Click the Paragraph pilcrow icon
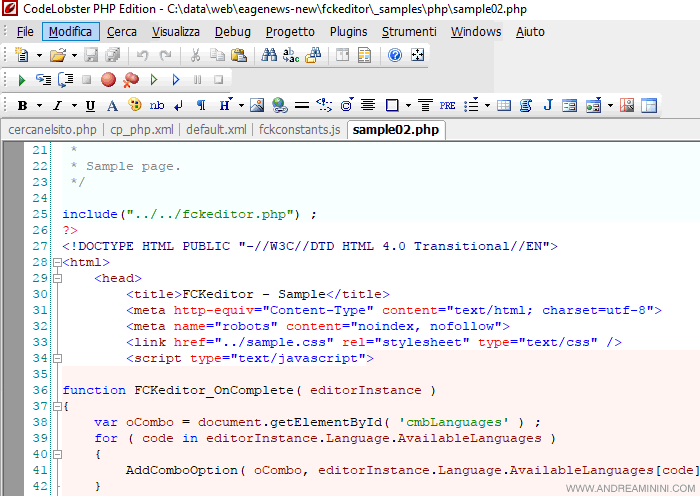Screen dimensions: 700x496 pos(201,106)
